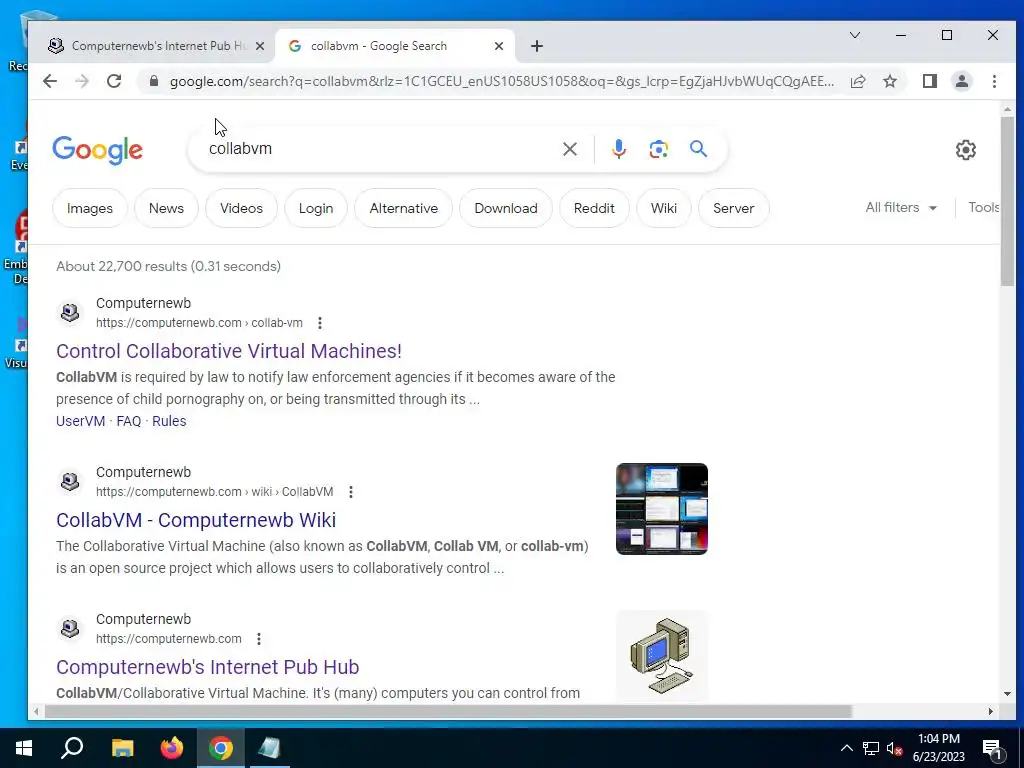Click the horizontal scrollbar thumb
This screenshot has height=768, width=1024.
coord(447,711)
